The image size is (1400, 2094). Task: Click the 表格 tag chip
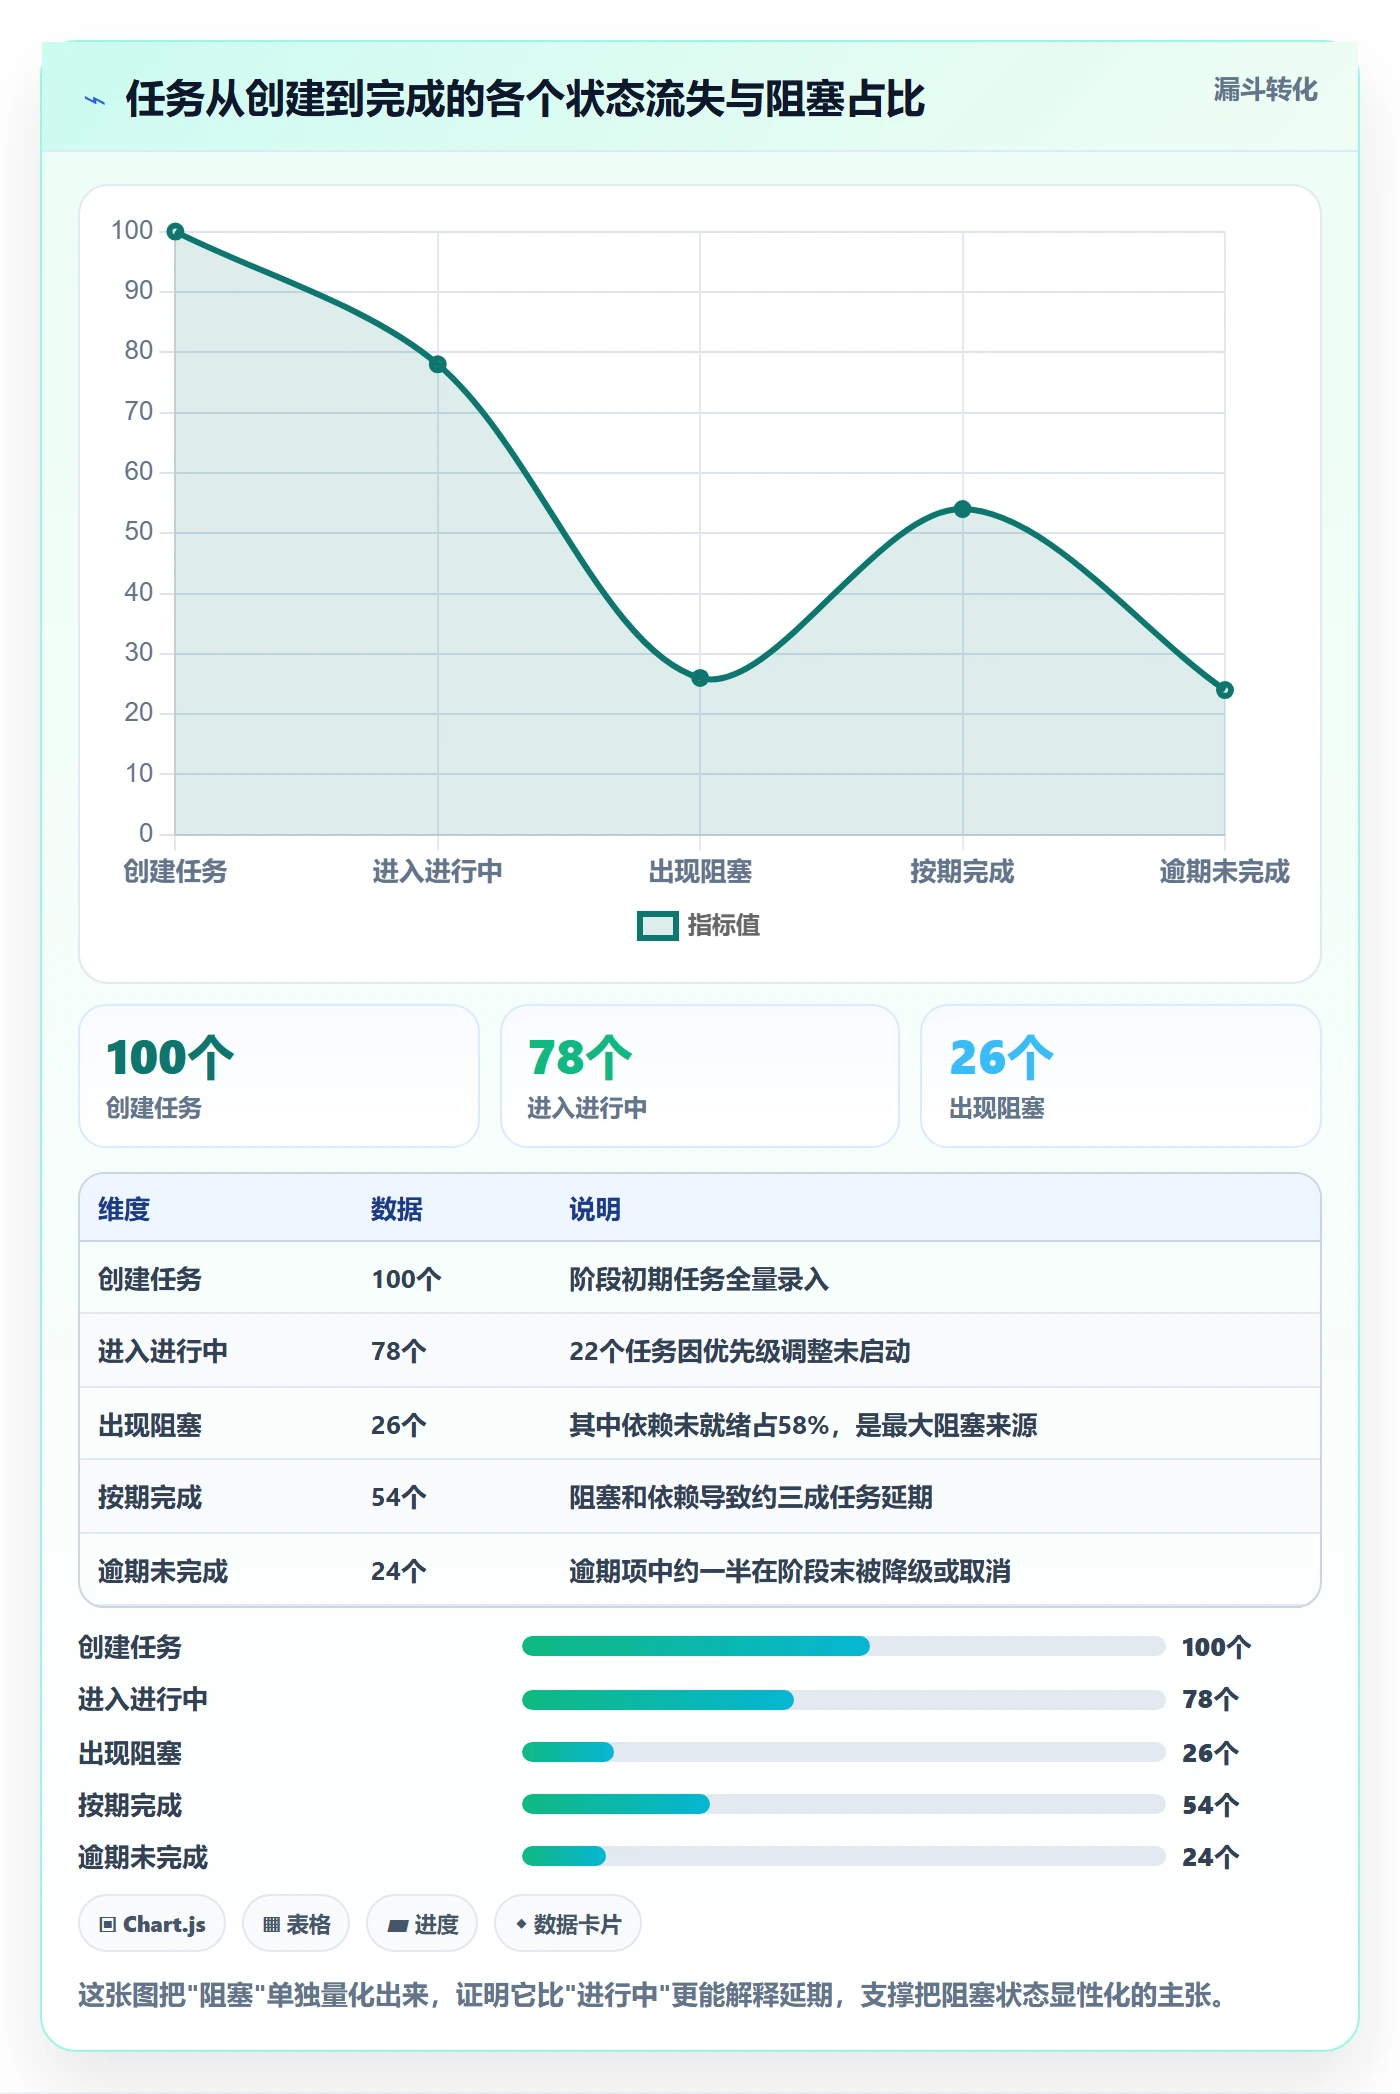pyautogui.click(x=296, y=1924)
